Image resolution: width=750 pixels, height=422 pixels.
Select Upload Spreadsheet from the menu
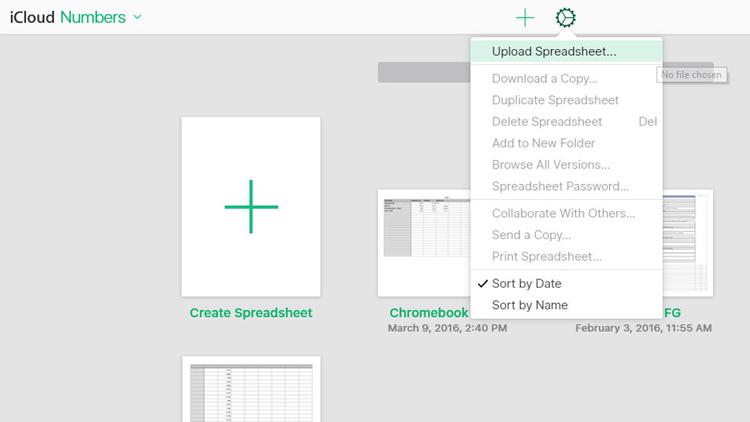click(554, 51)
